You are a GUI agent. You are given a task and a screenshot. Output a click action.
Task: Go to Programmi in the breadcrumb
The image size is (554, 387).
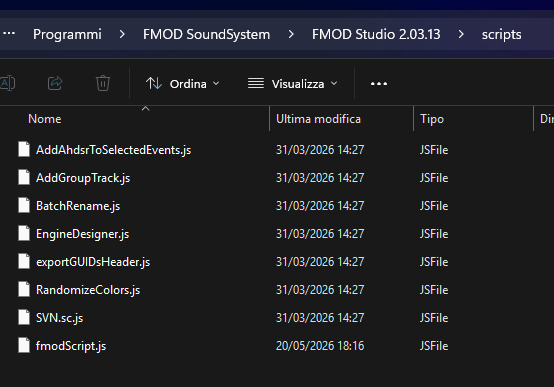(67, 34)
